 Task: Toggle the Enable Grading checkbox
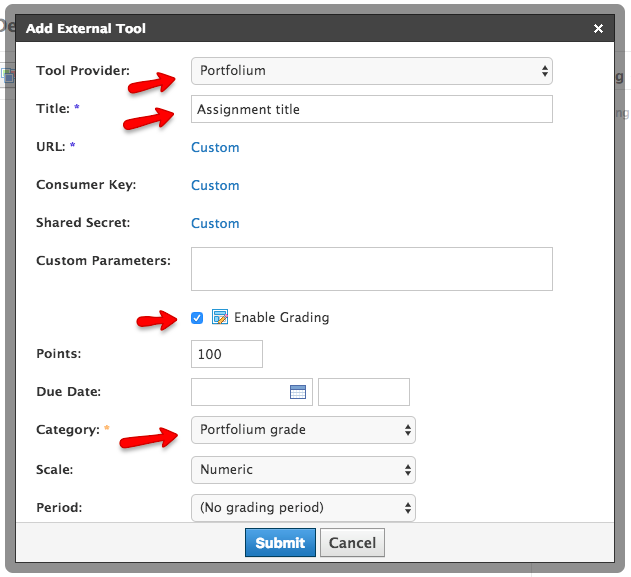click(x=197, y=318)
